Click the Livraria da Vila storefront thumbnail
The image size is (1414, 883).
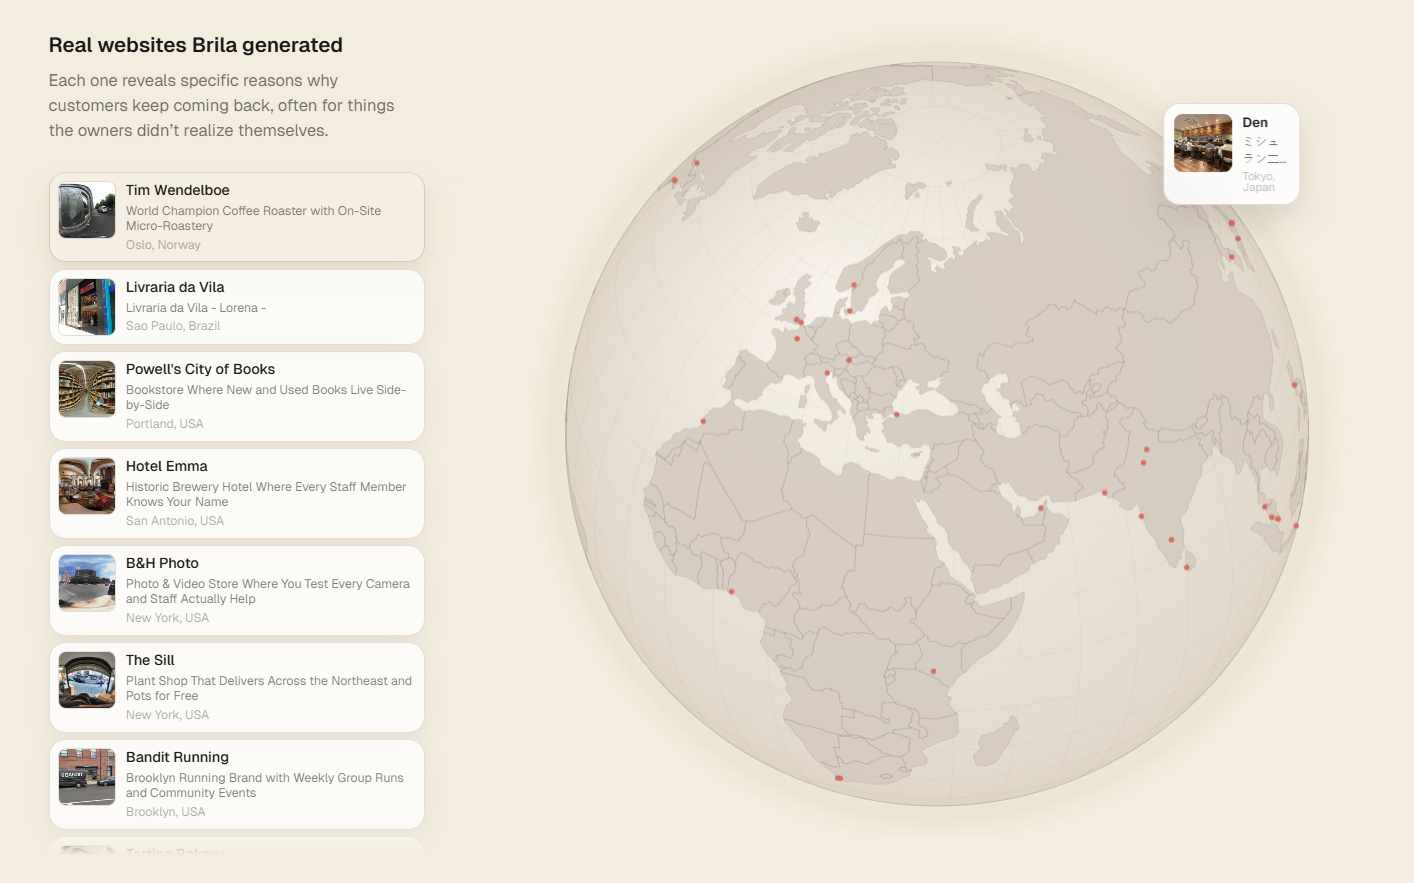(x=87, y=307)
